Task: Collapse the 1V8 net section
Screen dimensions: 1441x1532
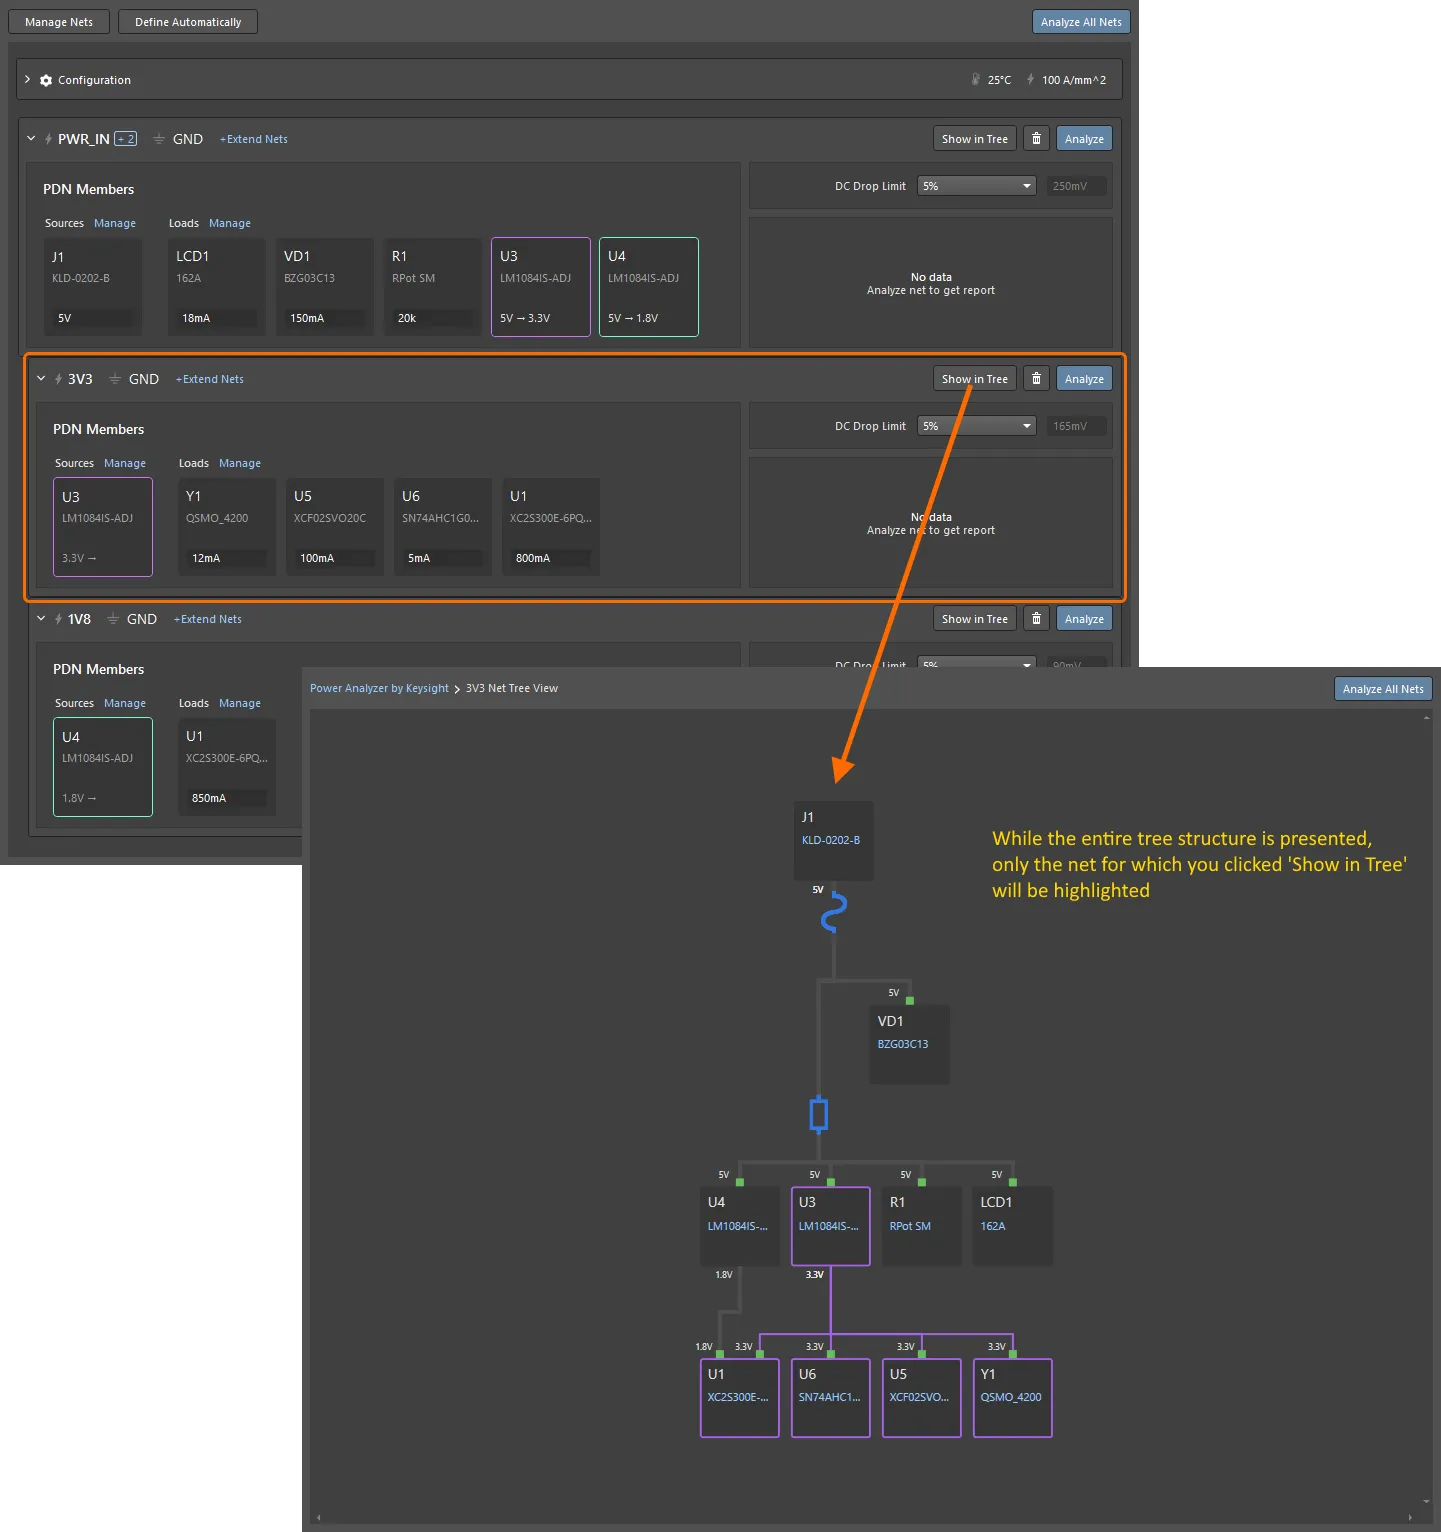Action: click(x=41, y=619)
